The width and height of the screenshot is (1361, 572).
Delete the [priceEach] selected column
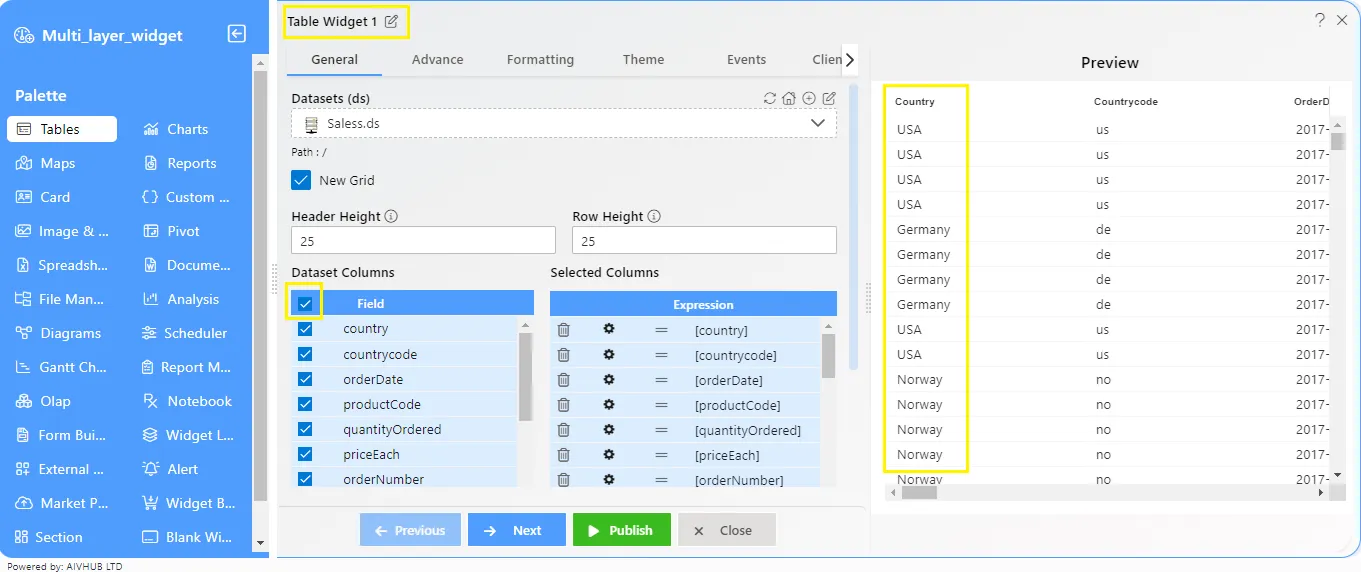click(564, 455)
